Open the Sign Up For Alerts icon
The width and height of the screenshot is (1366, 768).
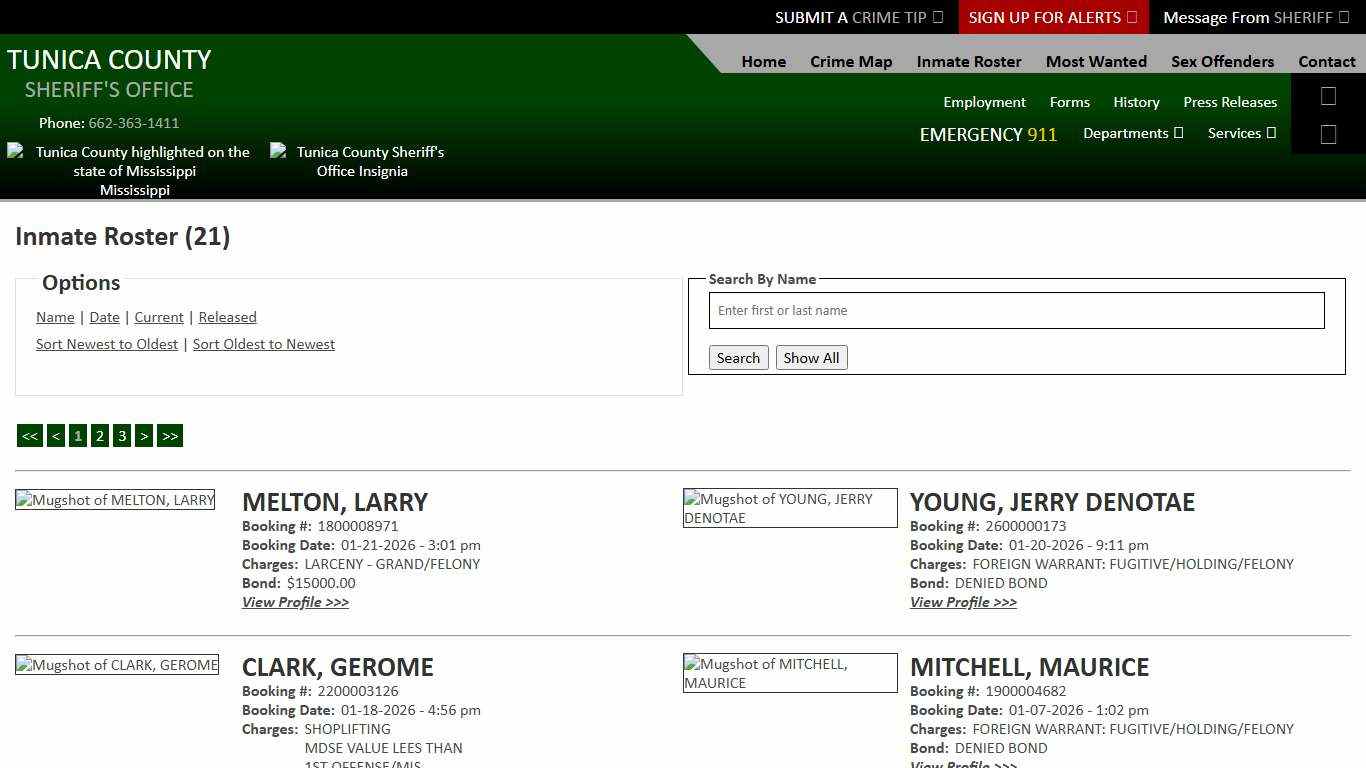(x=1130, y=17)
